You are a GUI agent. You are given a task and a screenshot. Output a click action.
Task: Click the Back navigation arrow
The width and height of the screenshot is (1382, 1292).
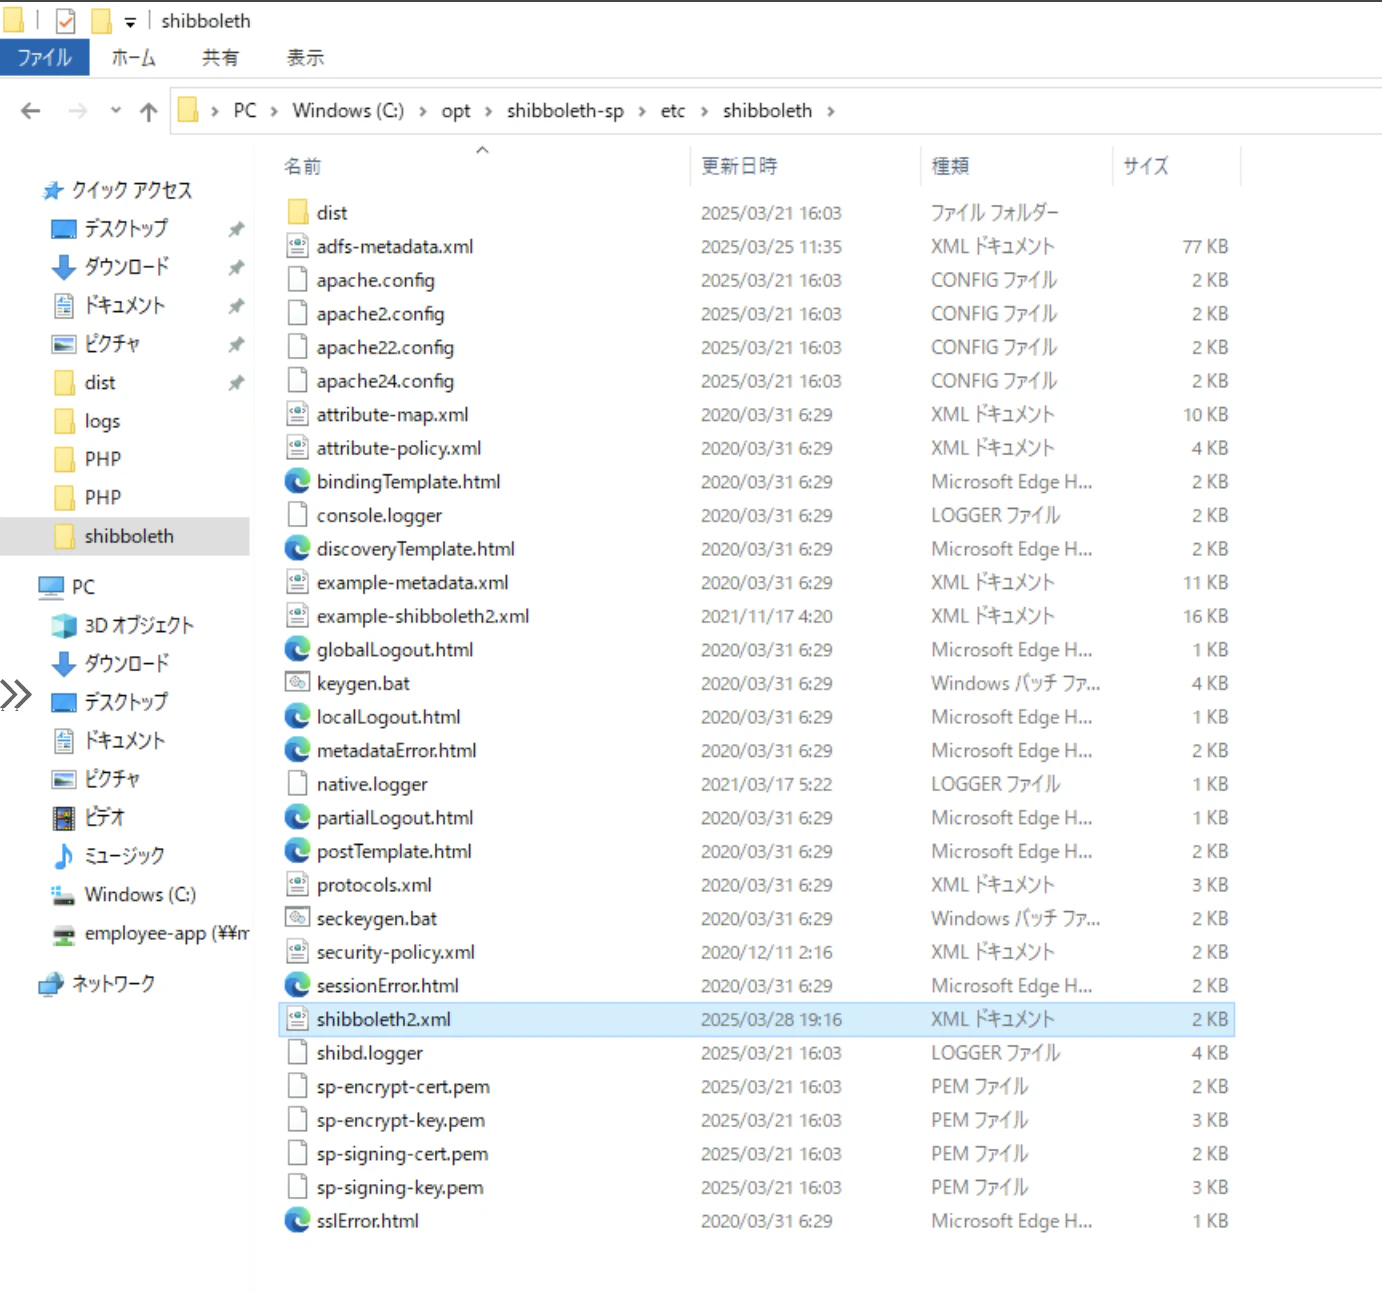pyautogui.click(x=31, y=111)
